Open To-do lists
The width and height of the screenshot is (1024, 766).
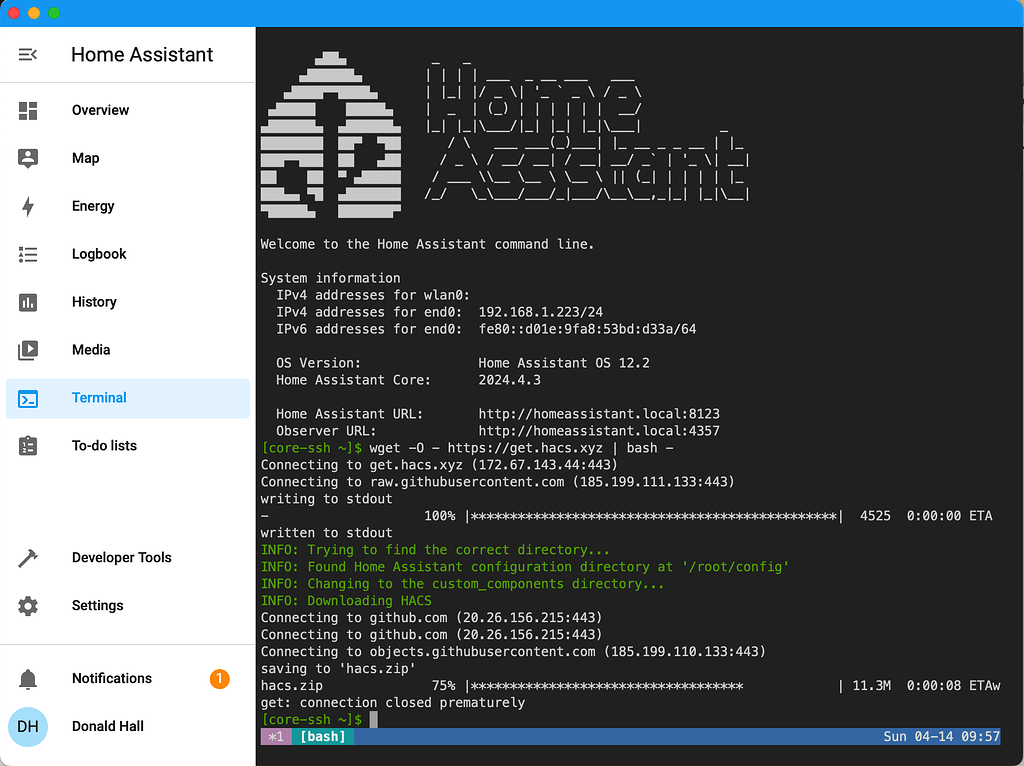127,446
